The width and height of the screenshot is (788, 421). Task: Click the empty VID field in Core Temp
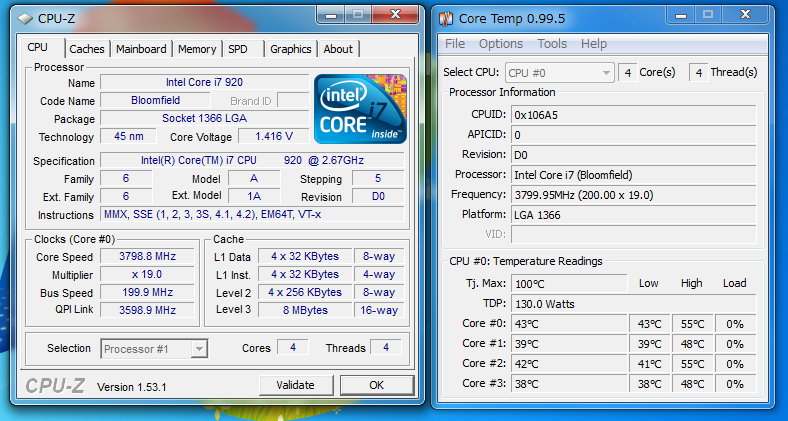[x=634, y=235]
